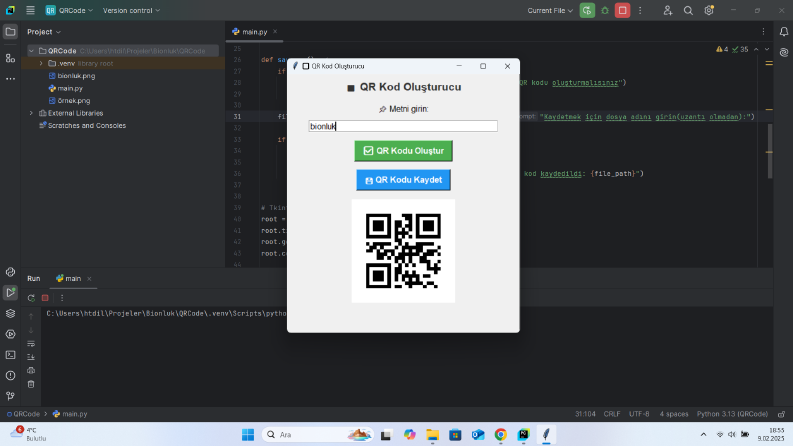The image size is (793, 446).
Task: Open the Structure tool window icon
Action: tap(10, 58)
